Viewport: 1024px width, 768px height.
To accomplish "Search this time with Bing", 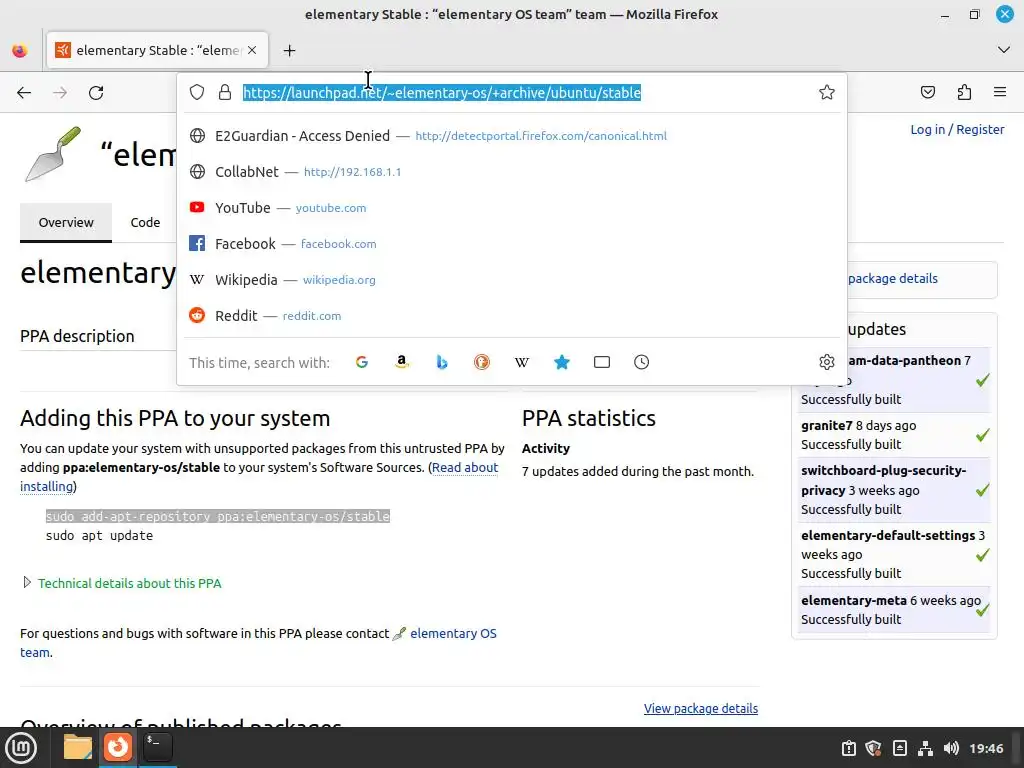I will click(442, 362).
